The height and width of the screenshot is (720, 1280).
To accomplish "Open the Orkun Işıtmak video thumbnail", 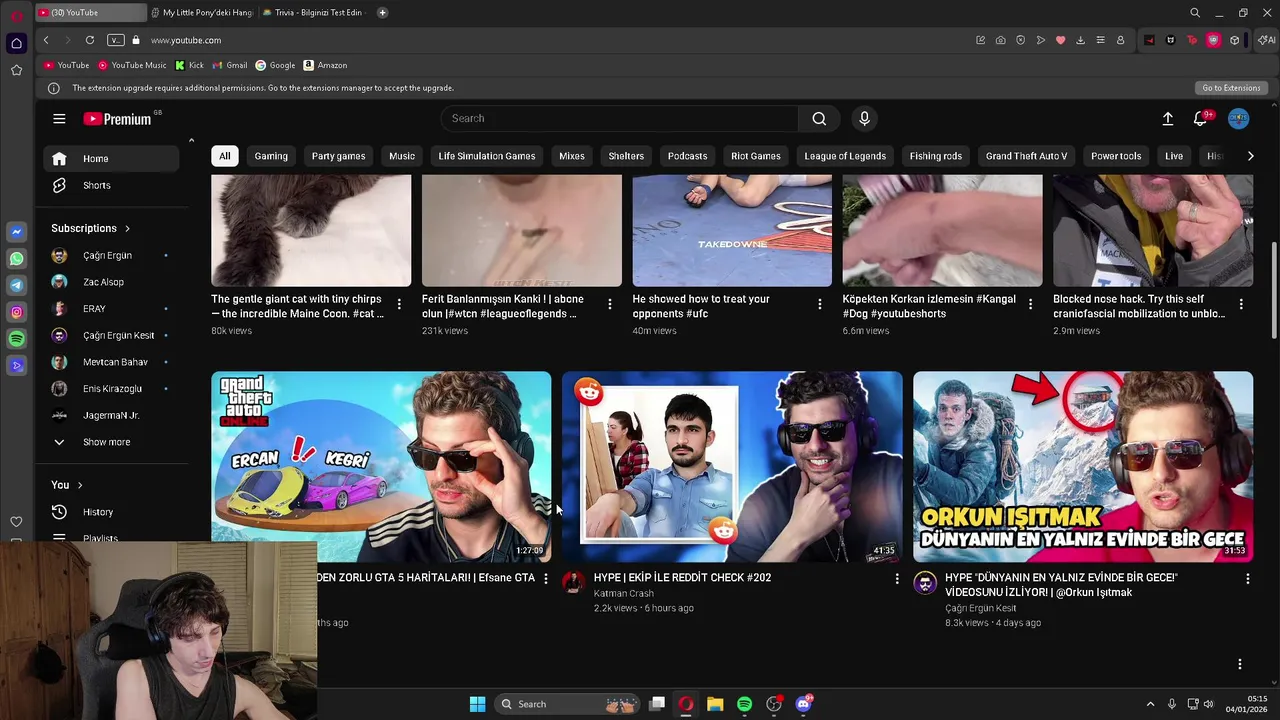I will click(1083, 467).
